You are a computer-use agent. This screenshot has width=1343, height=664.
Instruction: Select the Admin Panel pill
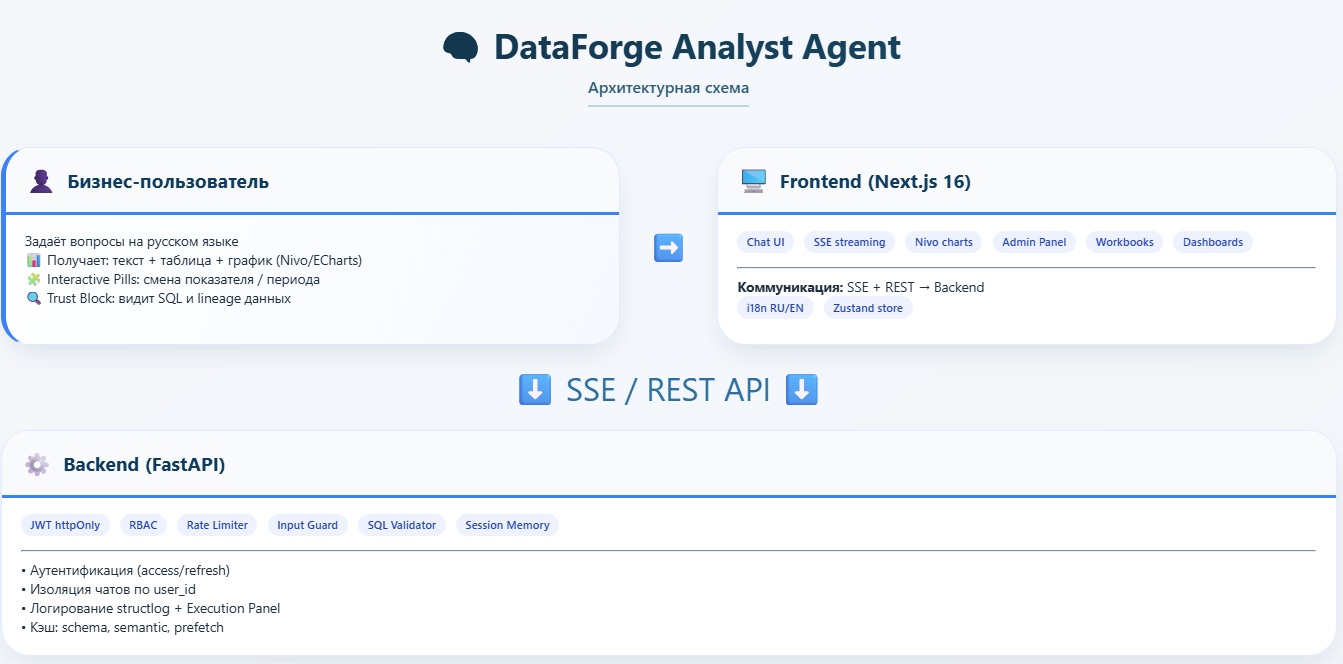[1034, 242]
